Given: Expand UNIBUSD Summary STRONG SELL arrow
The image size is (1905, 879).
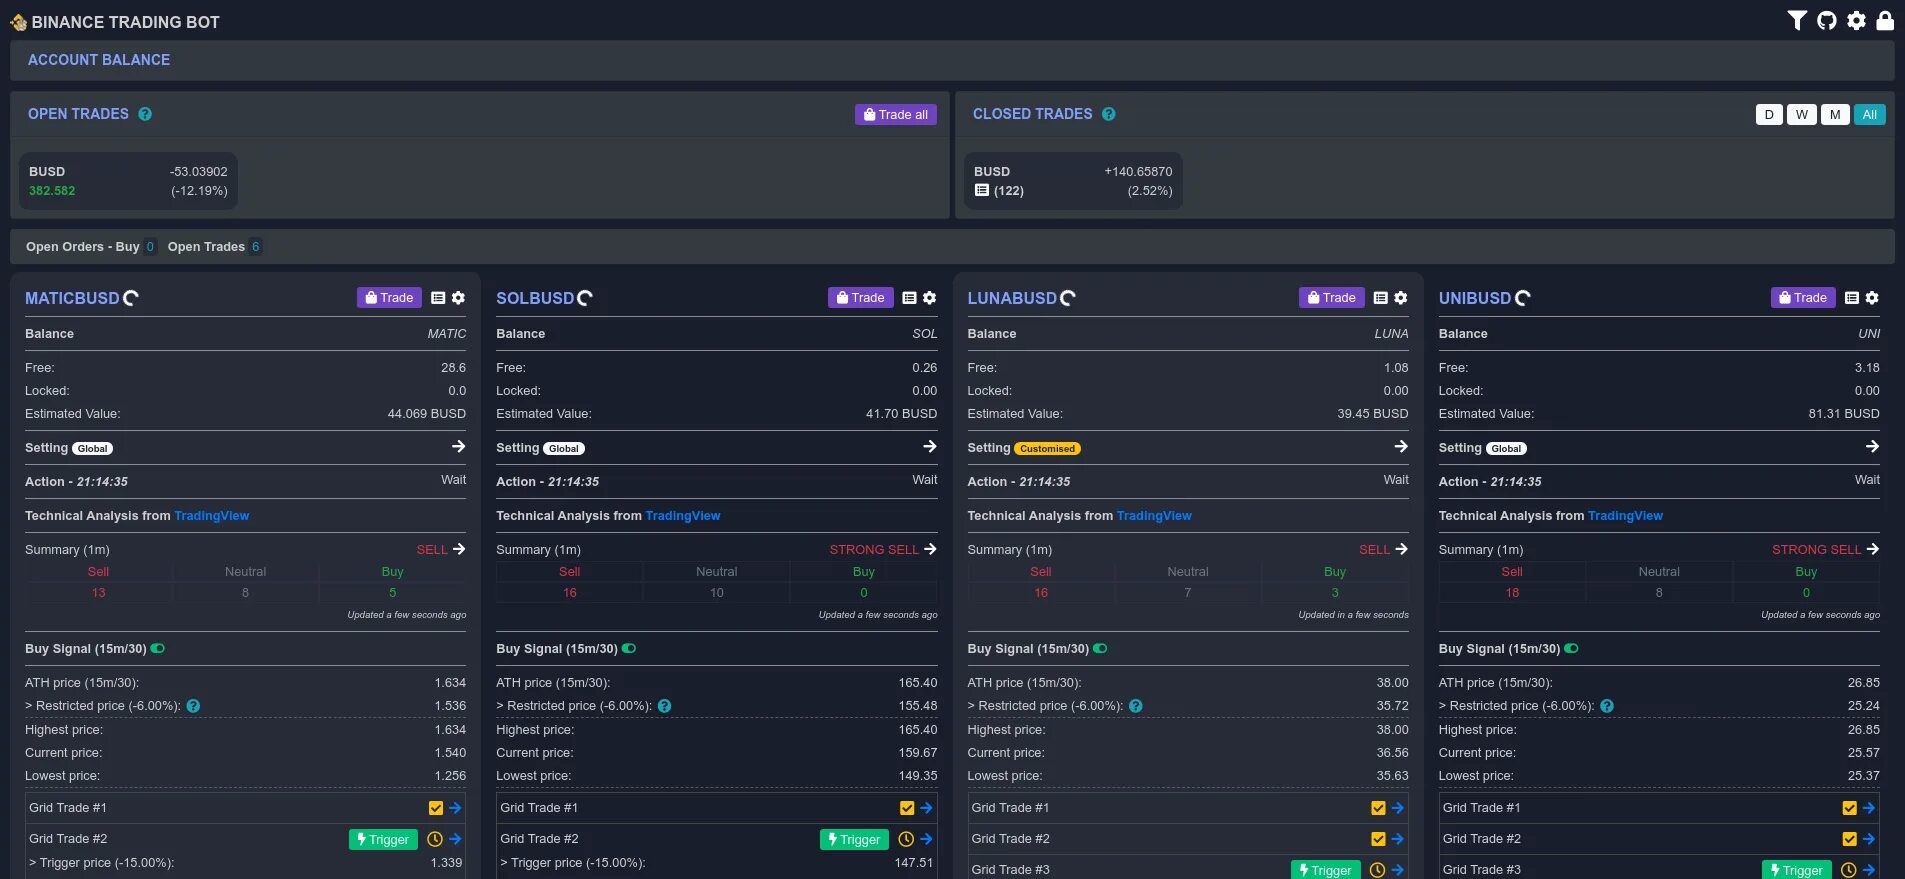Looking at the screenshot, I should [1872, 549].
